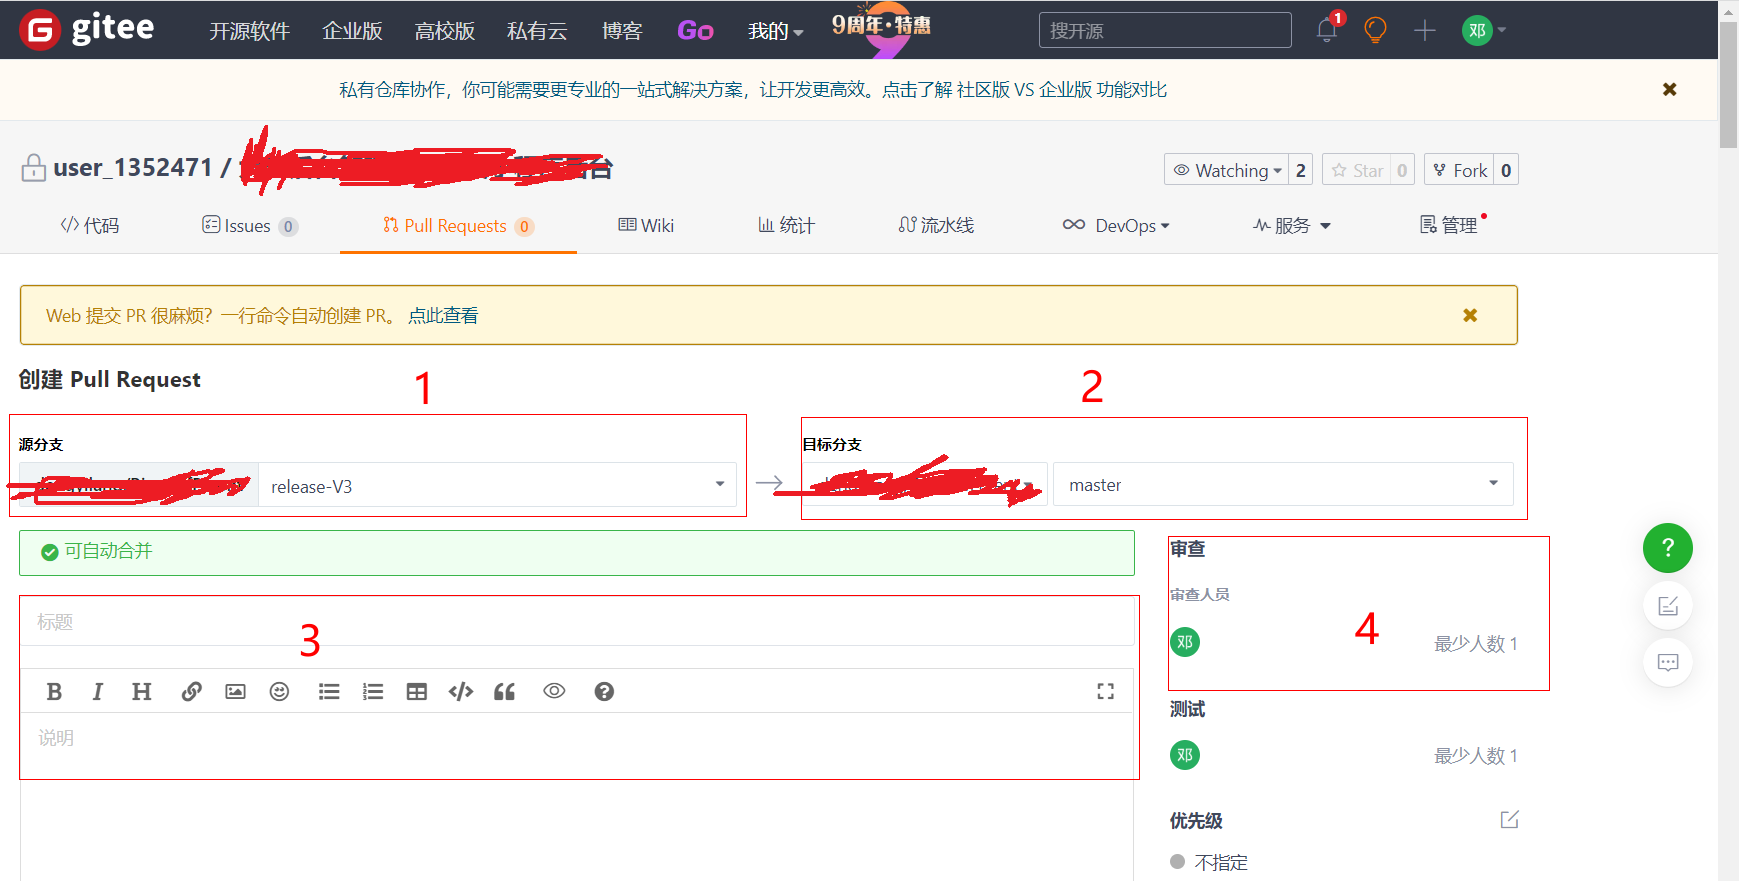Open the target branch master dropdown
Screen dimensions: 1739x881
[1283, 484]
